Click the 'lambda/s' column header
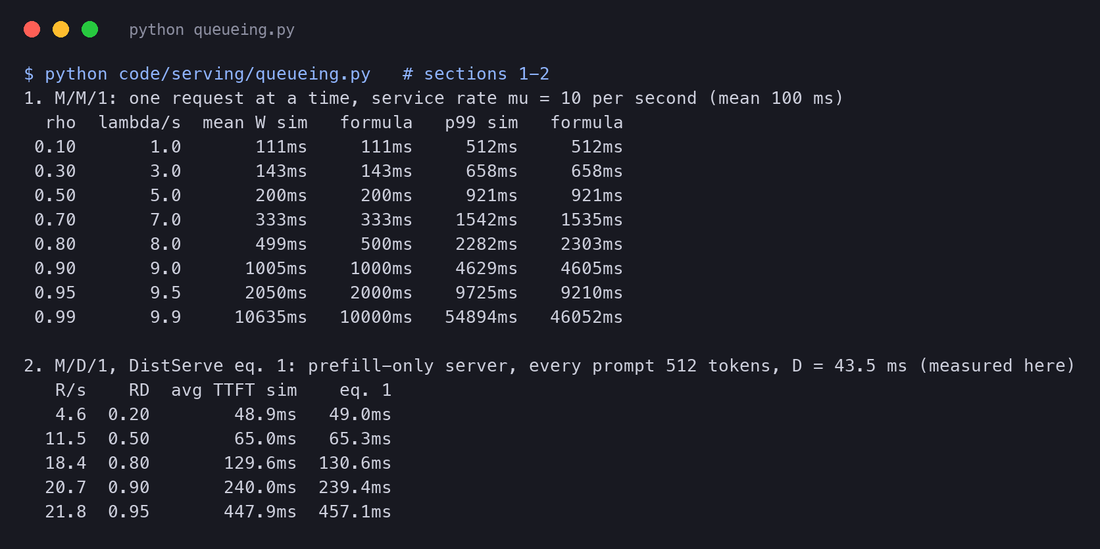Viewport: 1100px width, 549px height. click(x=140, y=123)
